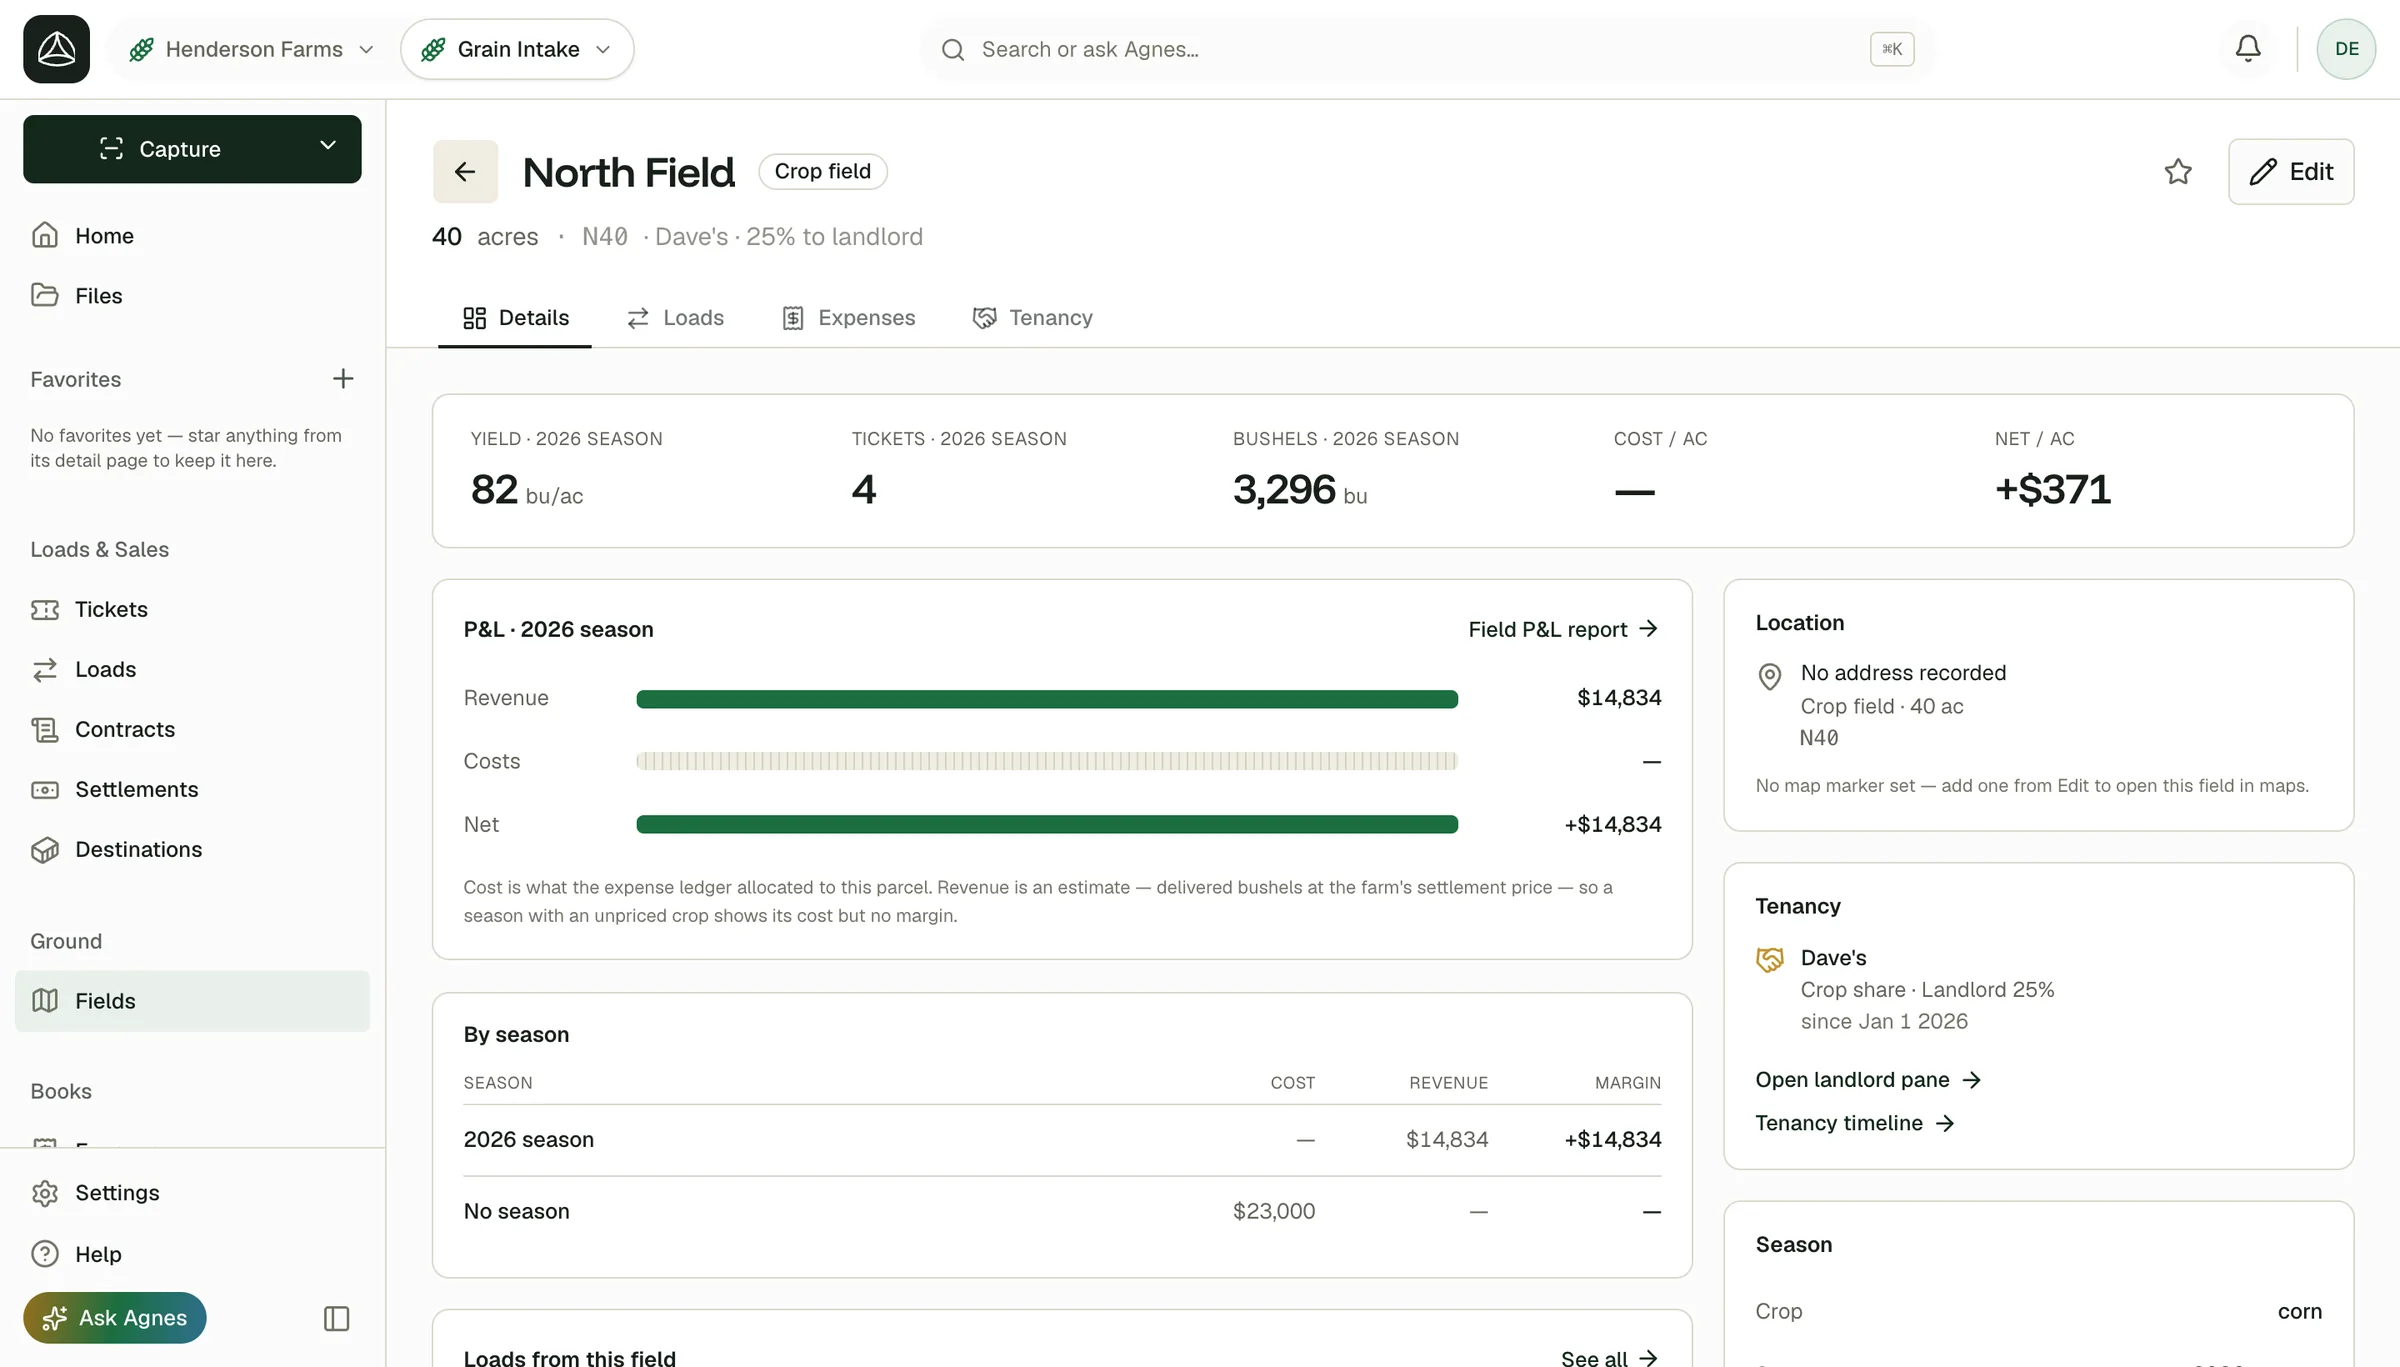Select Fields in the sidebar
2400x1367 pixels.
click(192, 1001)
